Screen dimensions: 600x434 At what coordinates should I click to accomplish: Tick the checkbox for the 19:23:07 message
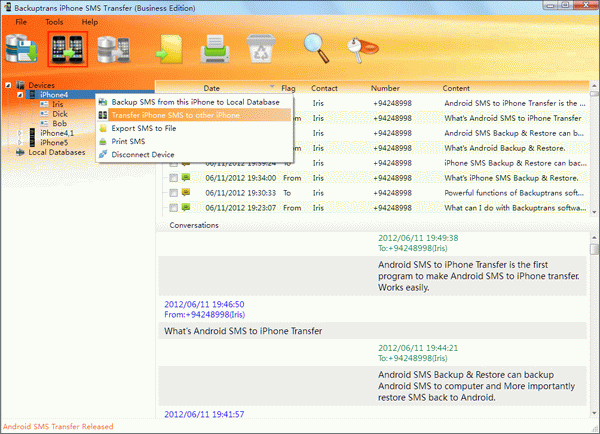(x=174, y=208)
